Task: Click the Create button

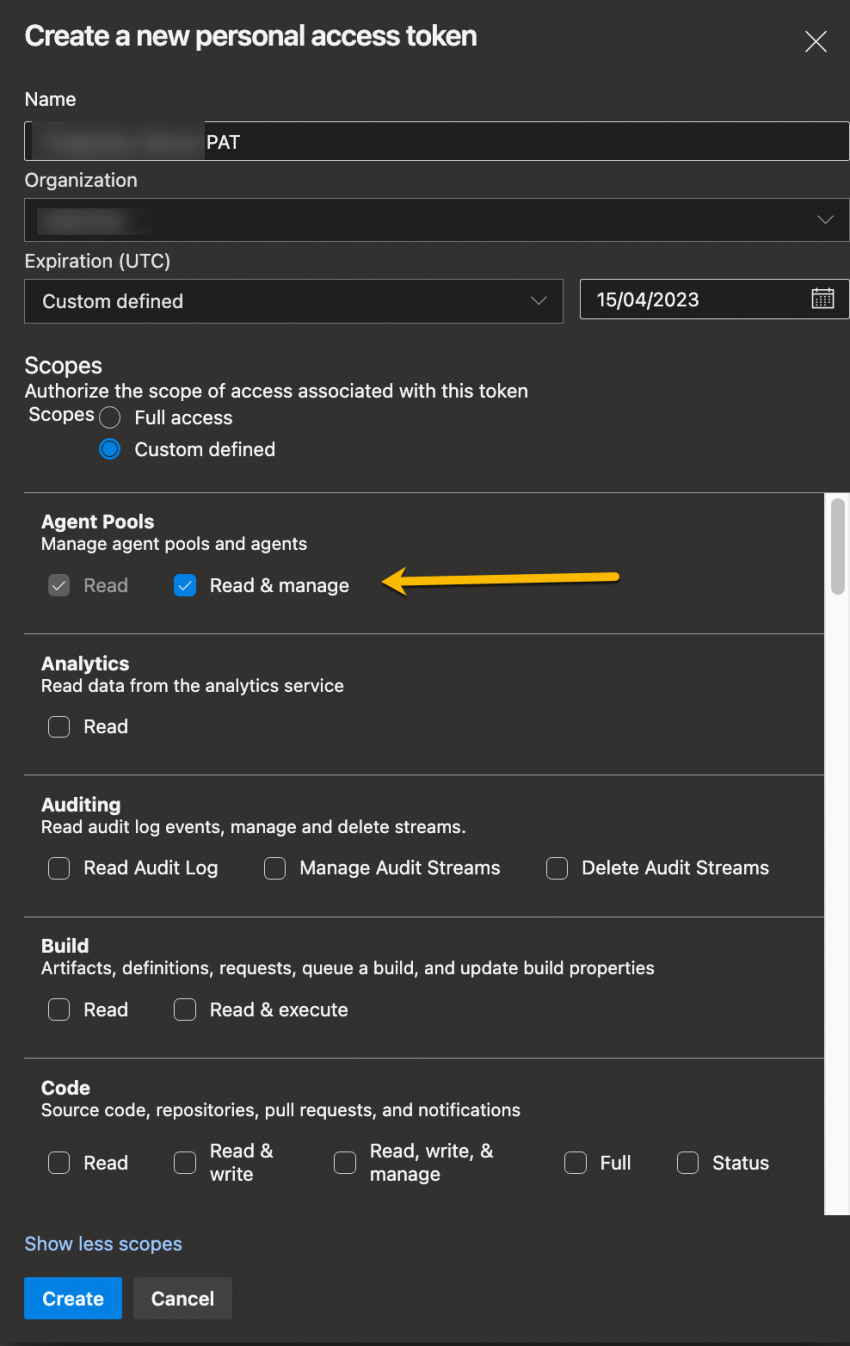Action: click(x=72, y=1298)
